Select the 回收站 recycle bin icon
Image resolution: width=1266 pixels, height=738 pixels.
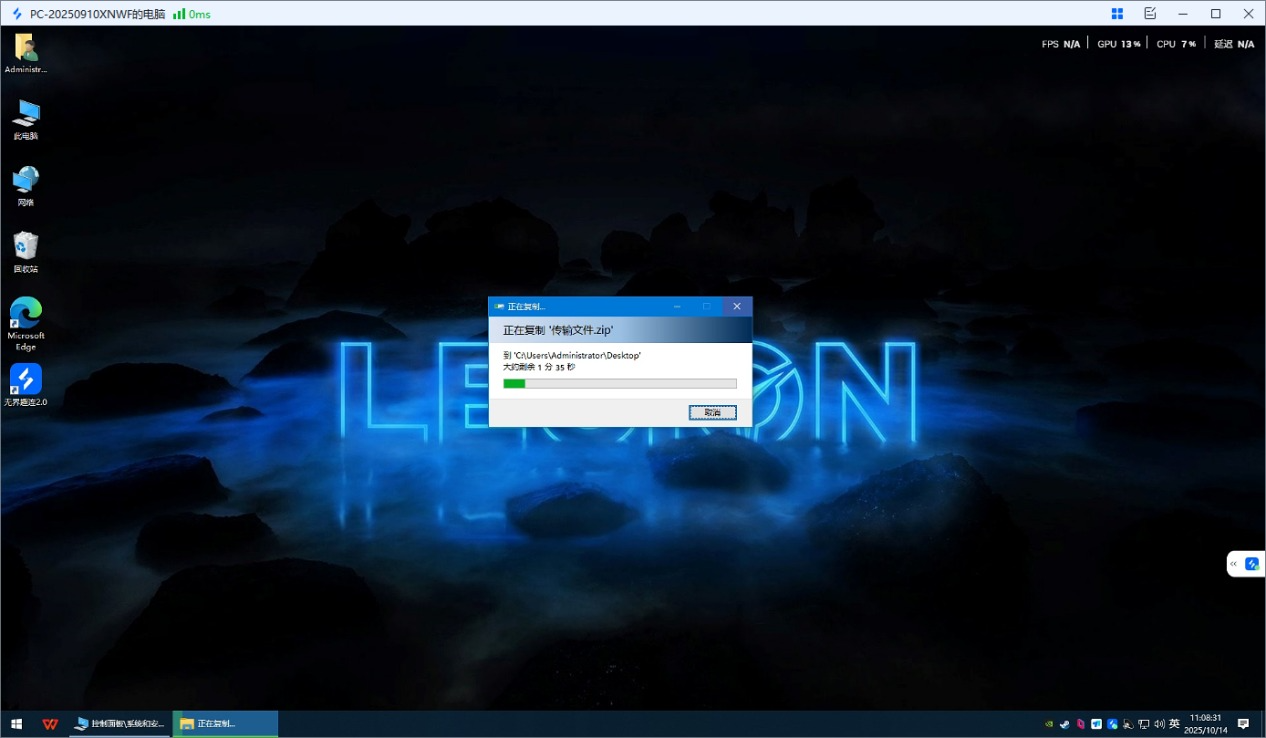(26, 252)
